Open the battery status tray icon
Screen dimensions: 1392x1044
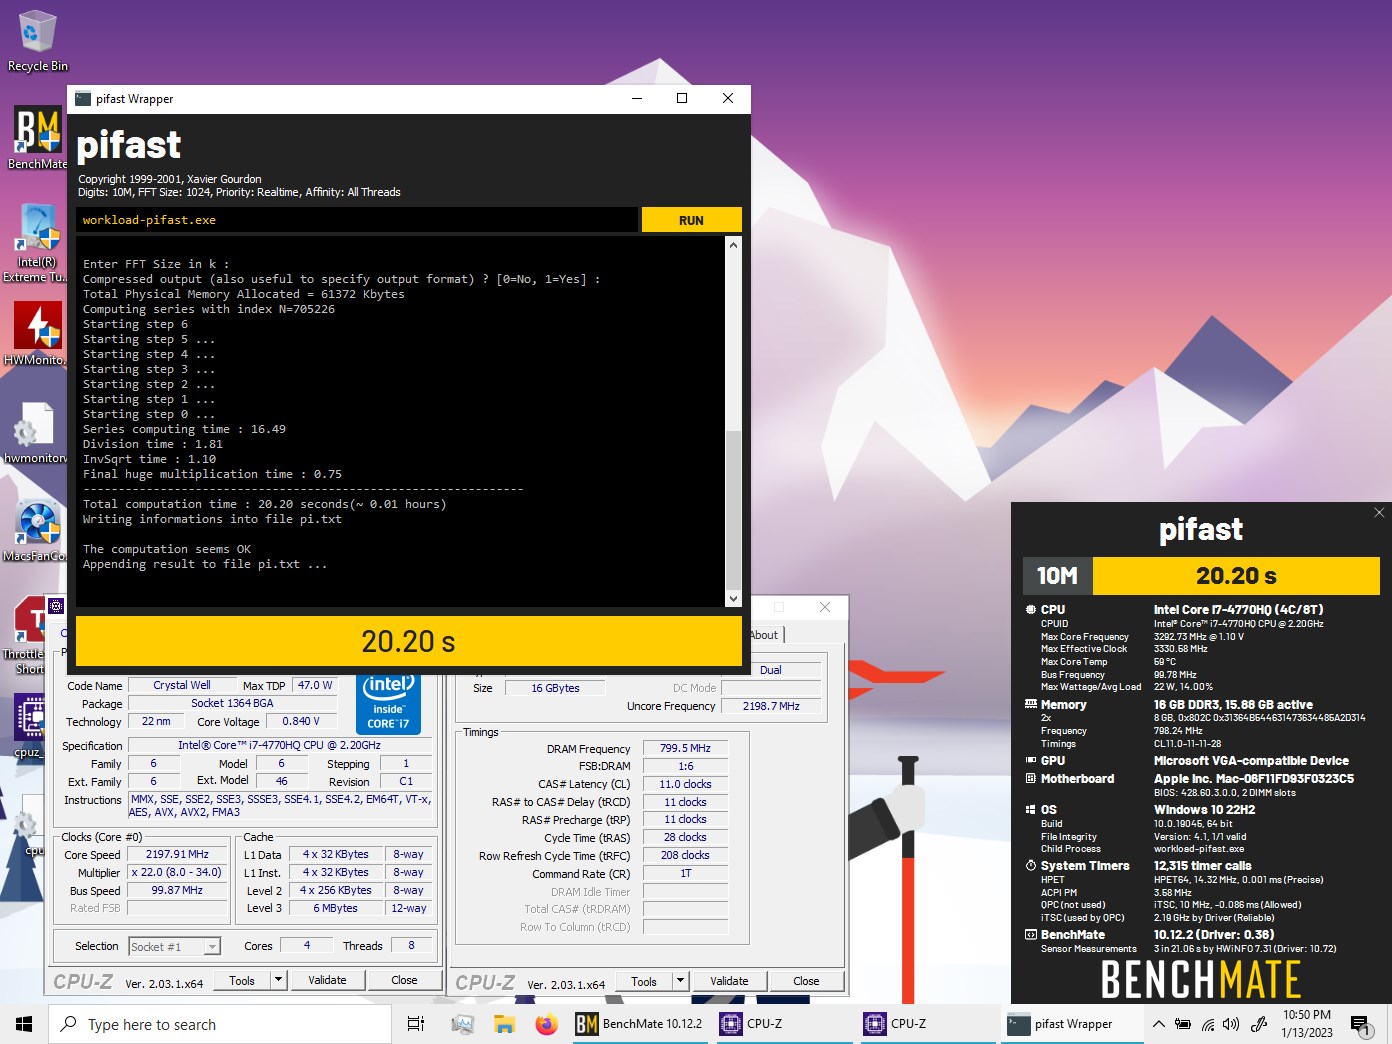1183,1024
